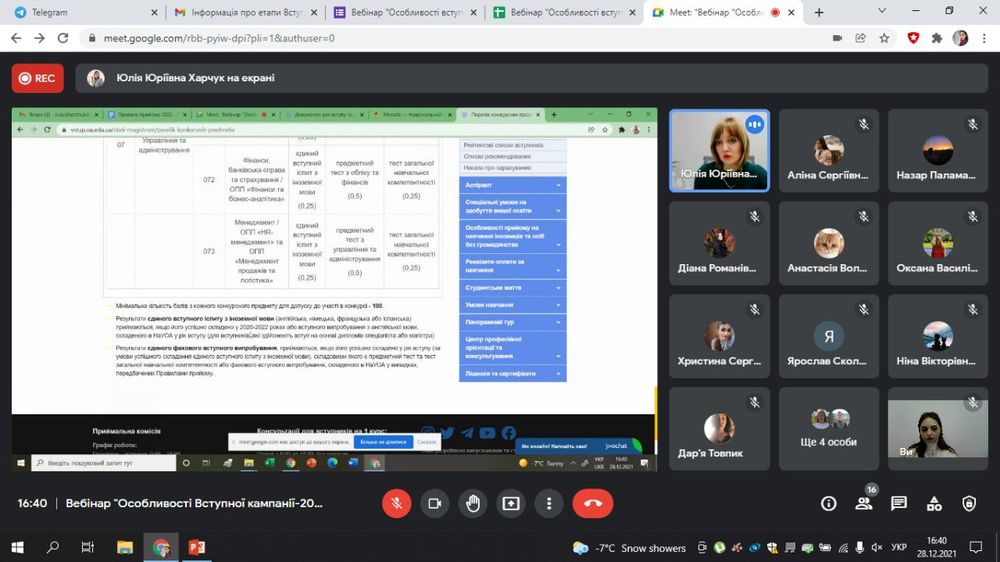Open host controls shield icon
The image size is (1000, 562).
968,503
